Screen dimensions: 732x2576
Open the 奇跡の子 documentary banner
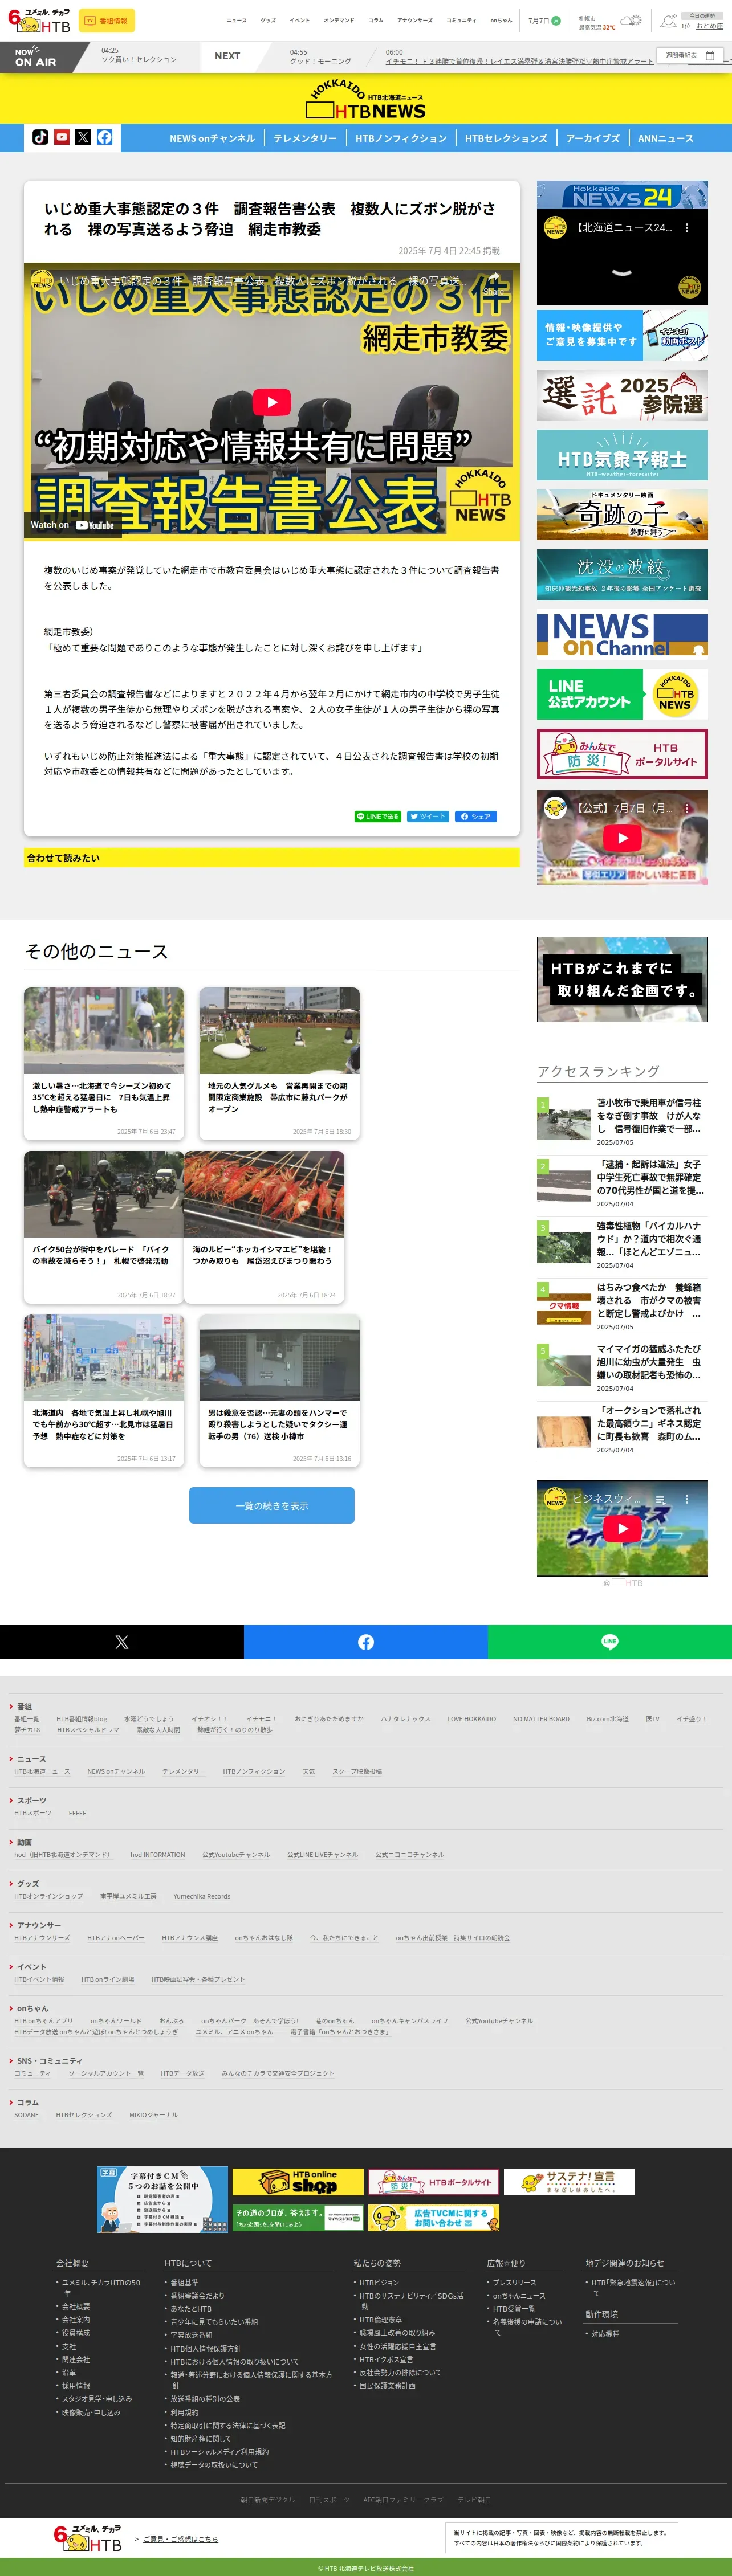coord(622,515)
